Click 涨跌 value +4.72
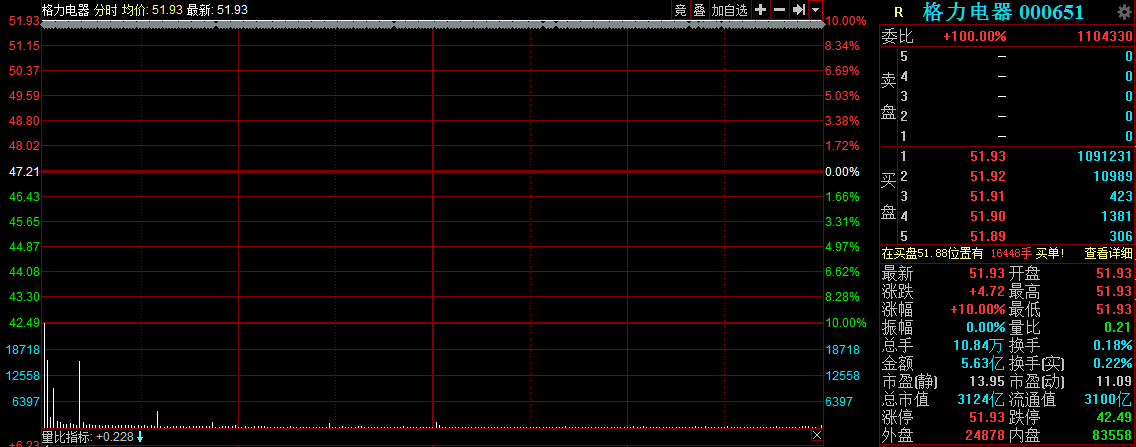Screen dimensions: 1136x447 click(987, 292)
